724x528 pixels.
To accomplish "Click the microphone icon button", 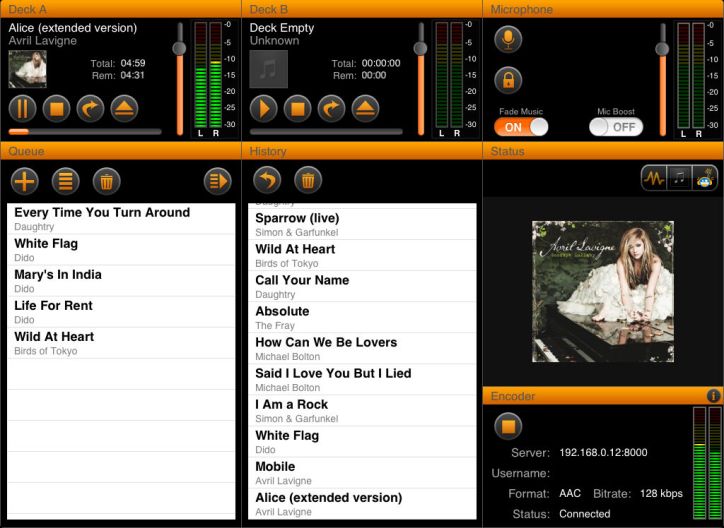I will point(508,40).
